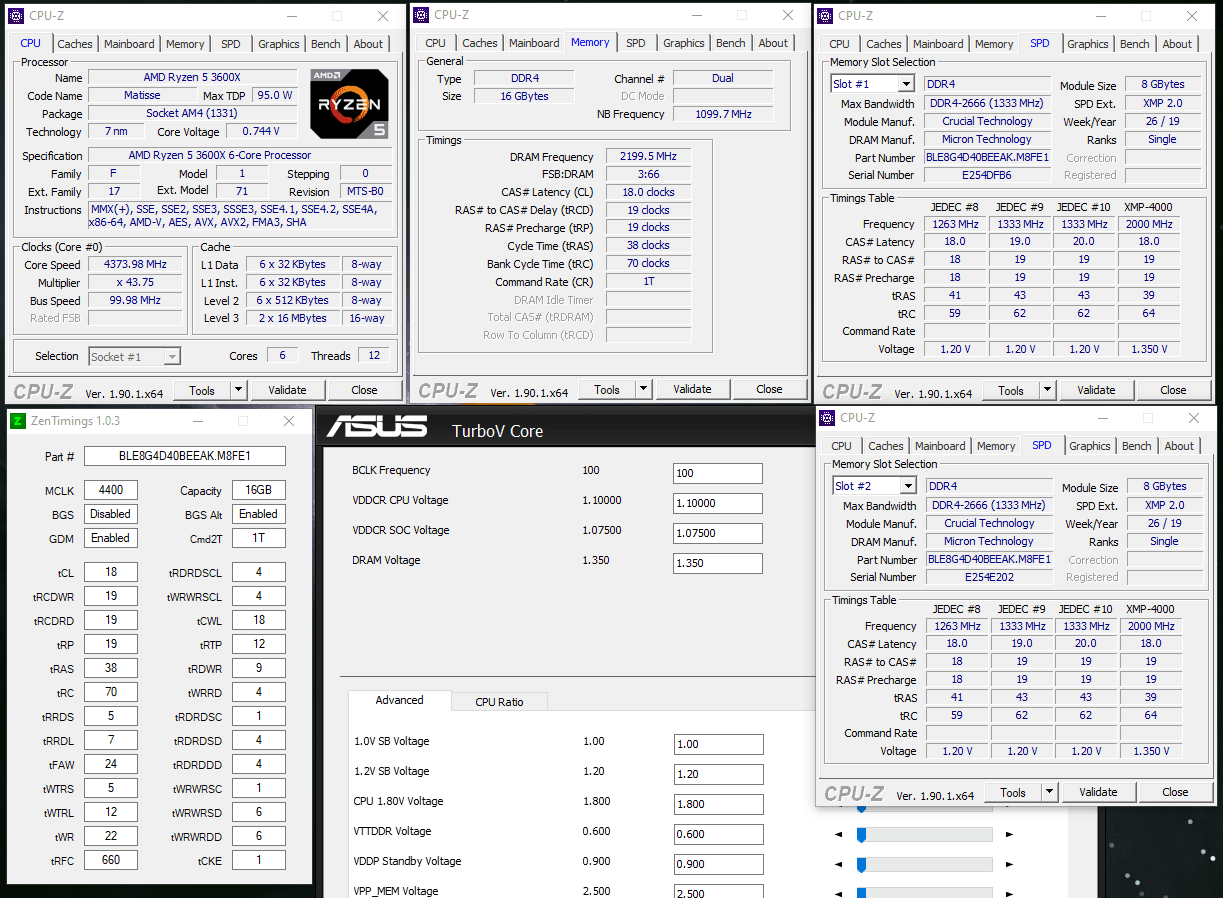This screenshot has width=1223, height=898.
Task: Open Bench tab in Slot #1 SPD window
Action: pyautogui.click(x=1135, y=44)
